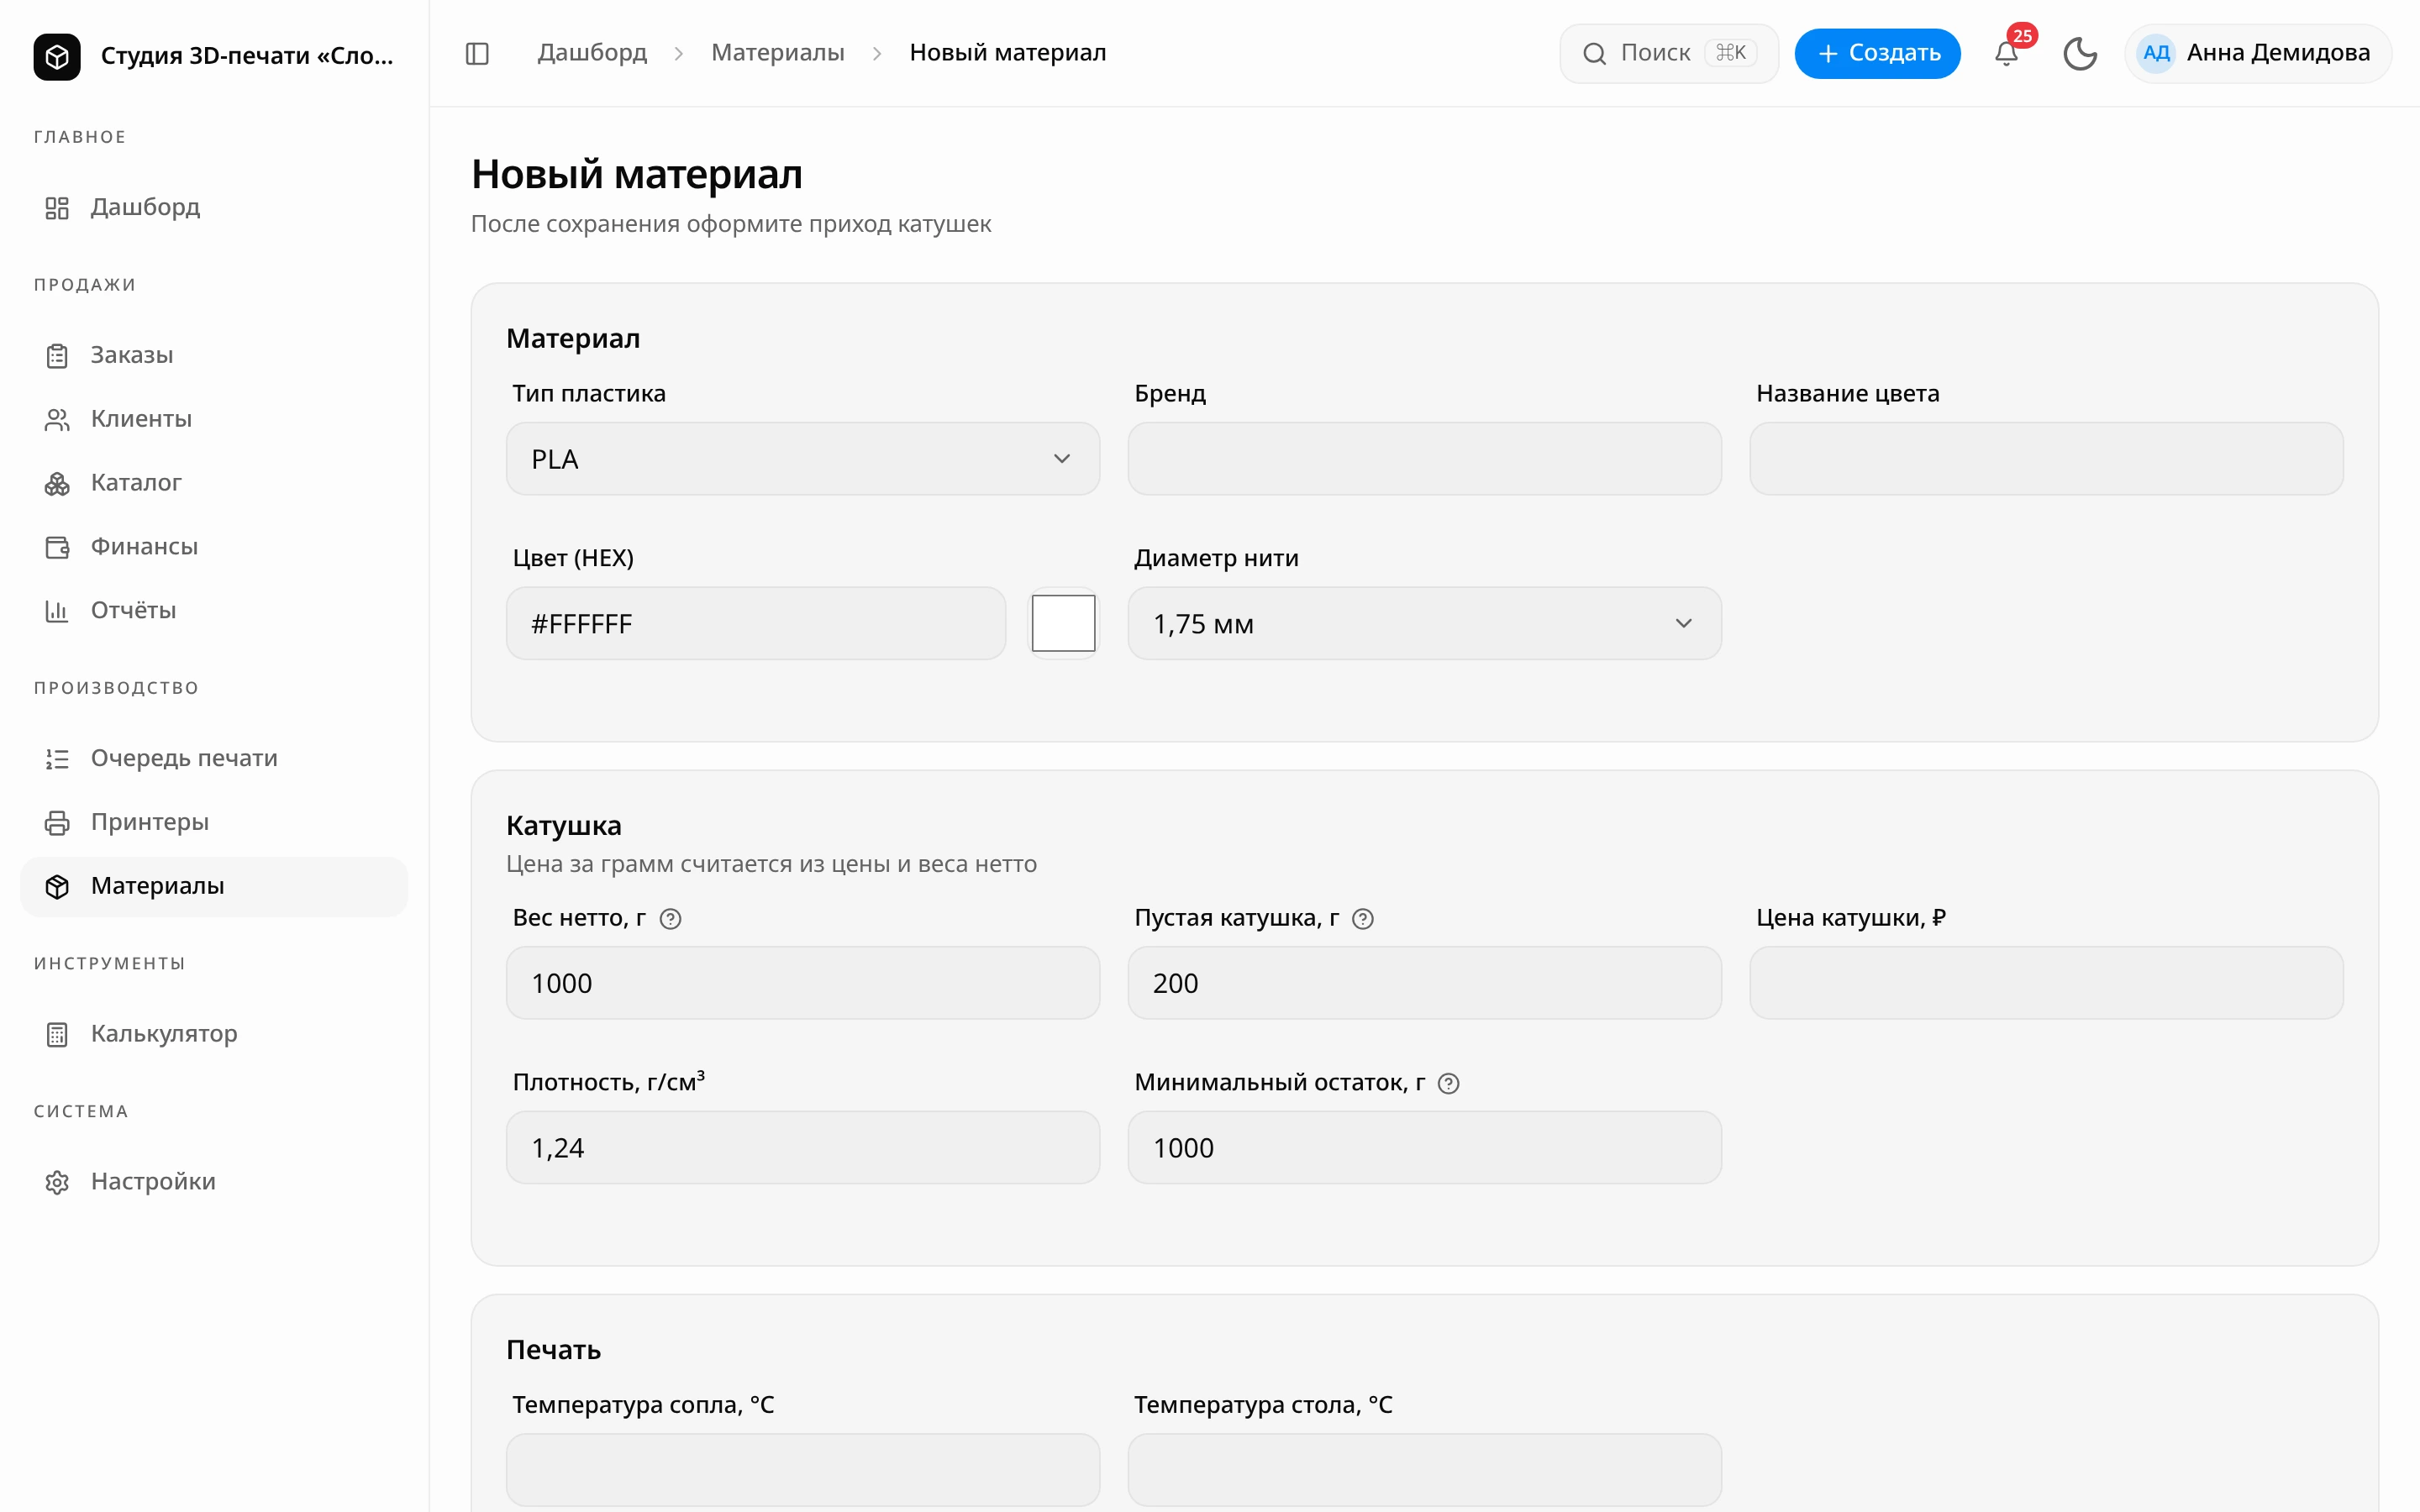
Task: Open the Дашборд menu item
Action: coord(214,207)
